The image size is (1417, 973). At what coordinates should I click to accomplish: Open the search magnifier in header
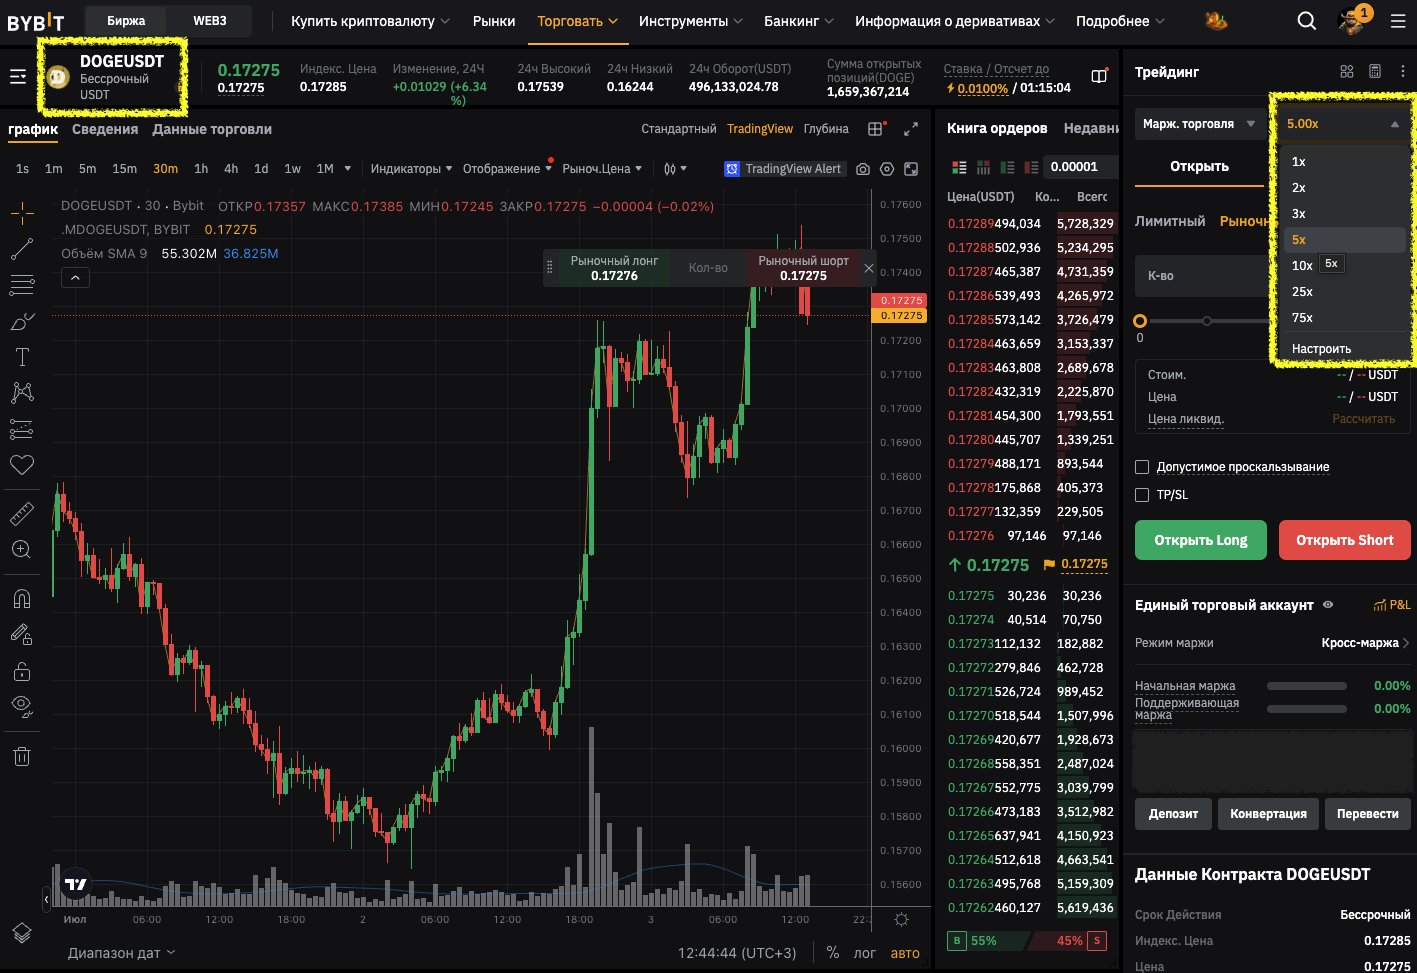[x=1306, y=21]
